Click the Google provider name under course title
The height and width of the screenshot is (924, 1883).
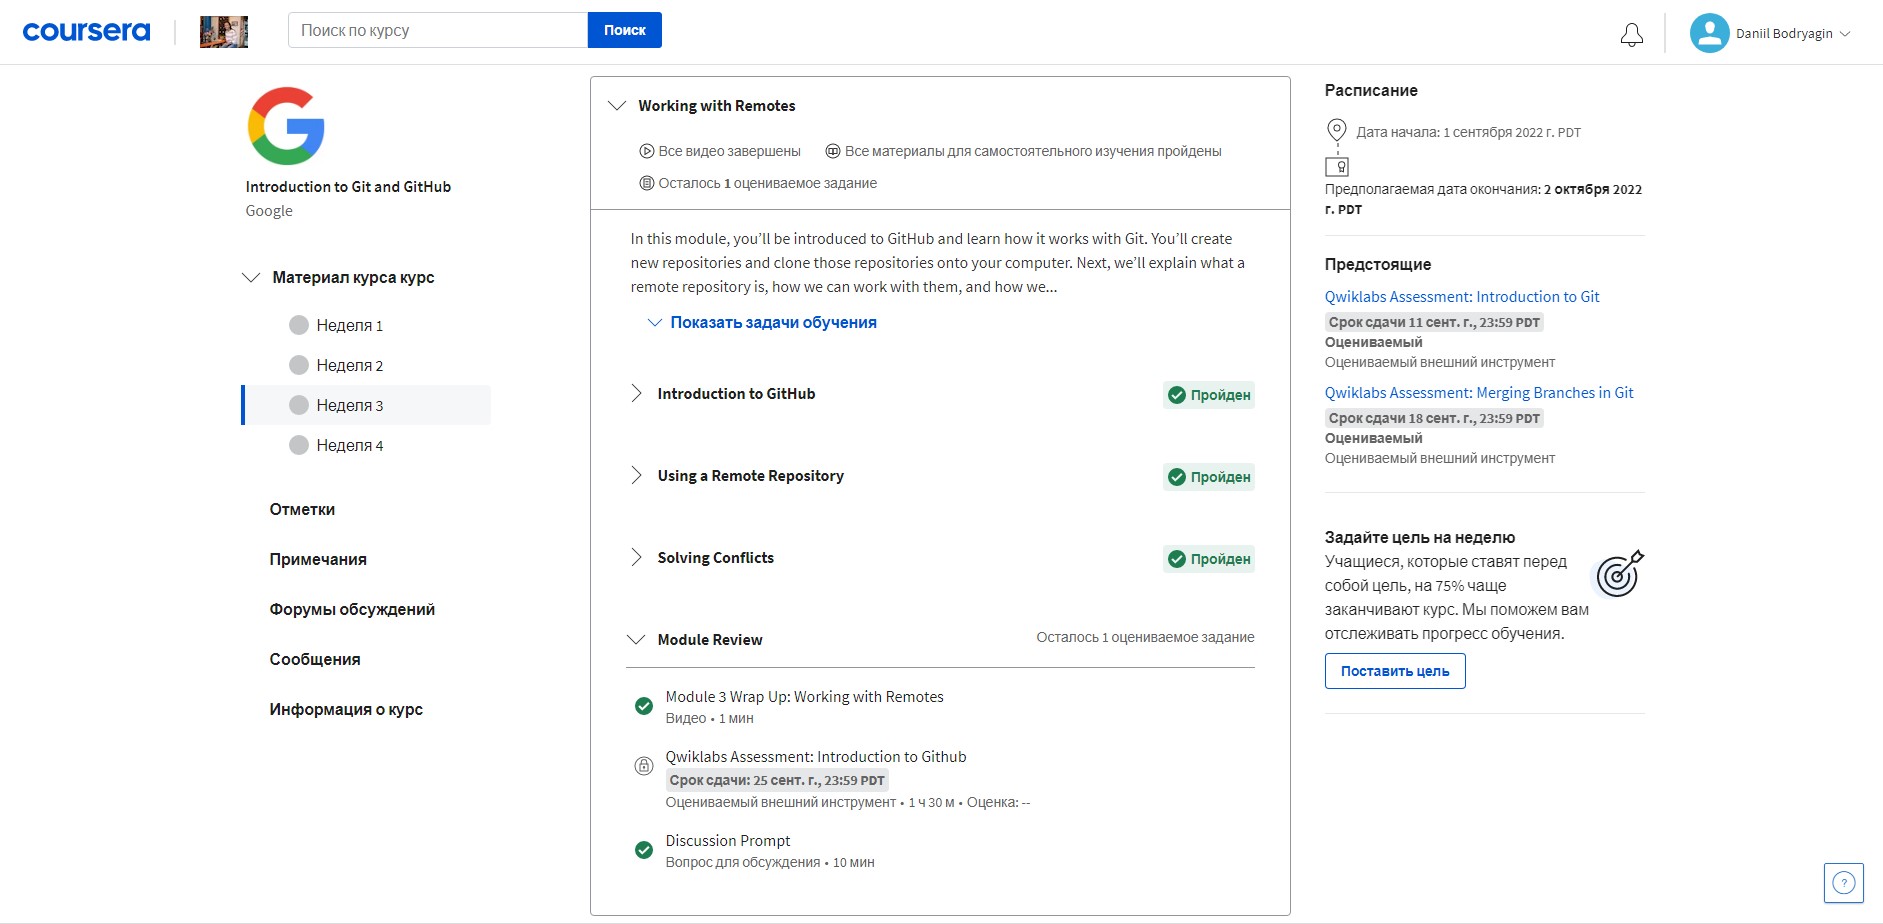[269, 211]
